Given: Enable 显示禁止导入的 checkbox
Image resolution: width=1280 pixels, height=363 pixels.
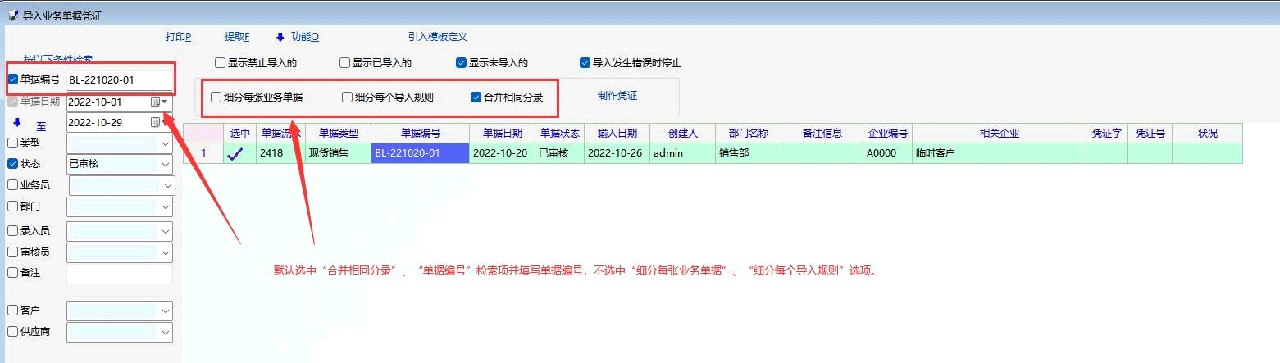Looking at the screenshot, I should click(220, 62).
